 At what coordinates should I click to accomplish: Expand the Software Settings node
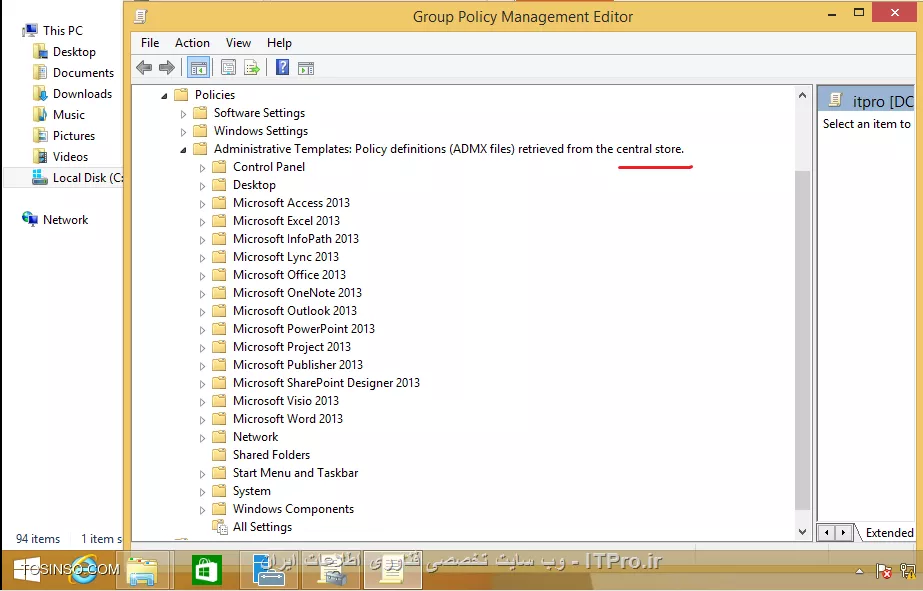(183, 114)
